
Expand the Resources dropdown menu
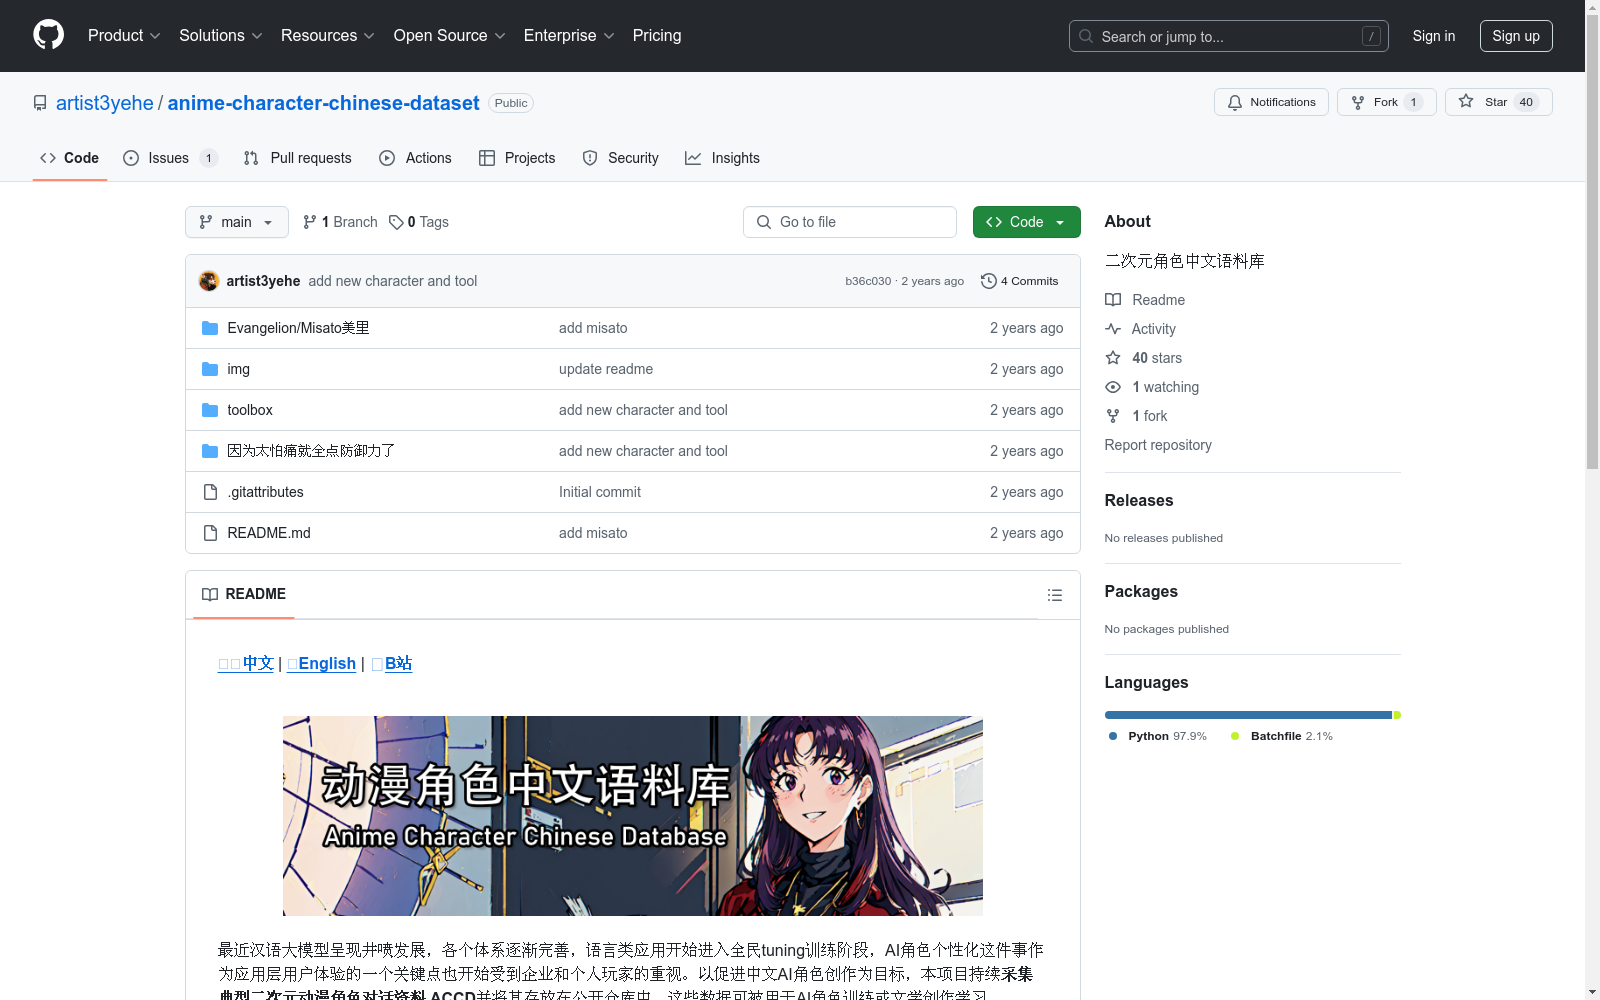coord(328,36)
